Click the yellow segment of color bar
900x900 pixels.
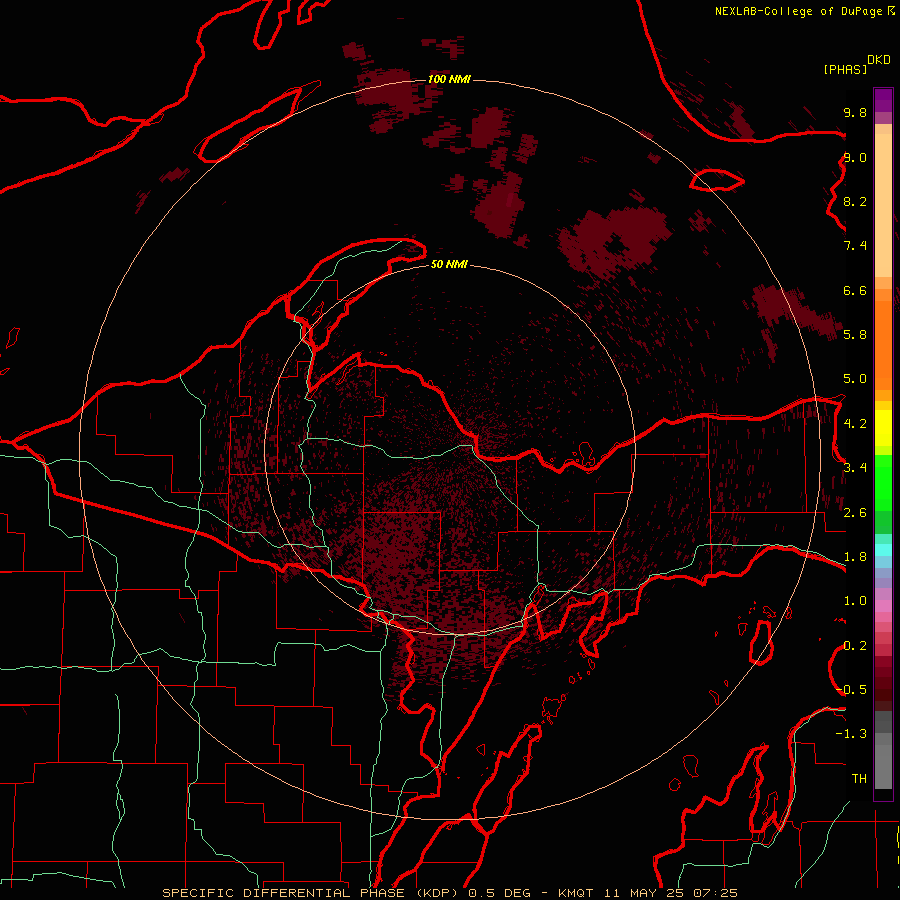[x=883, y=428]
